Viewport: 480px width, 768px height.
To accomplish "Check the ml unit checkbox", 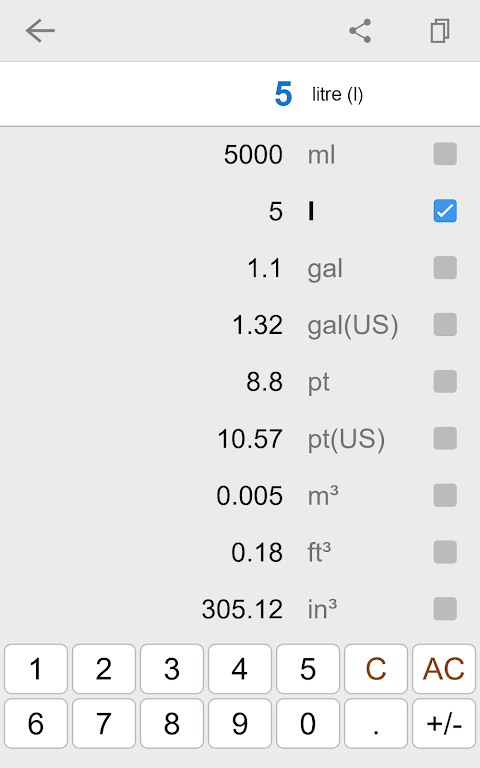I will tap(445, 154).
